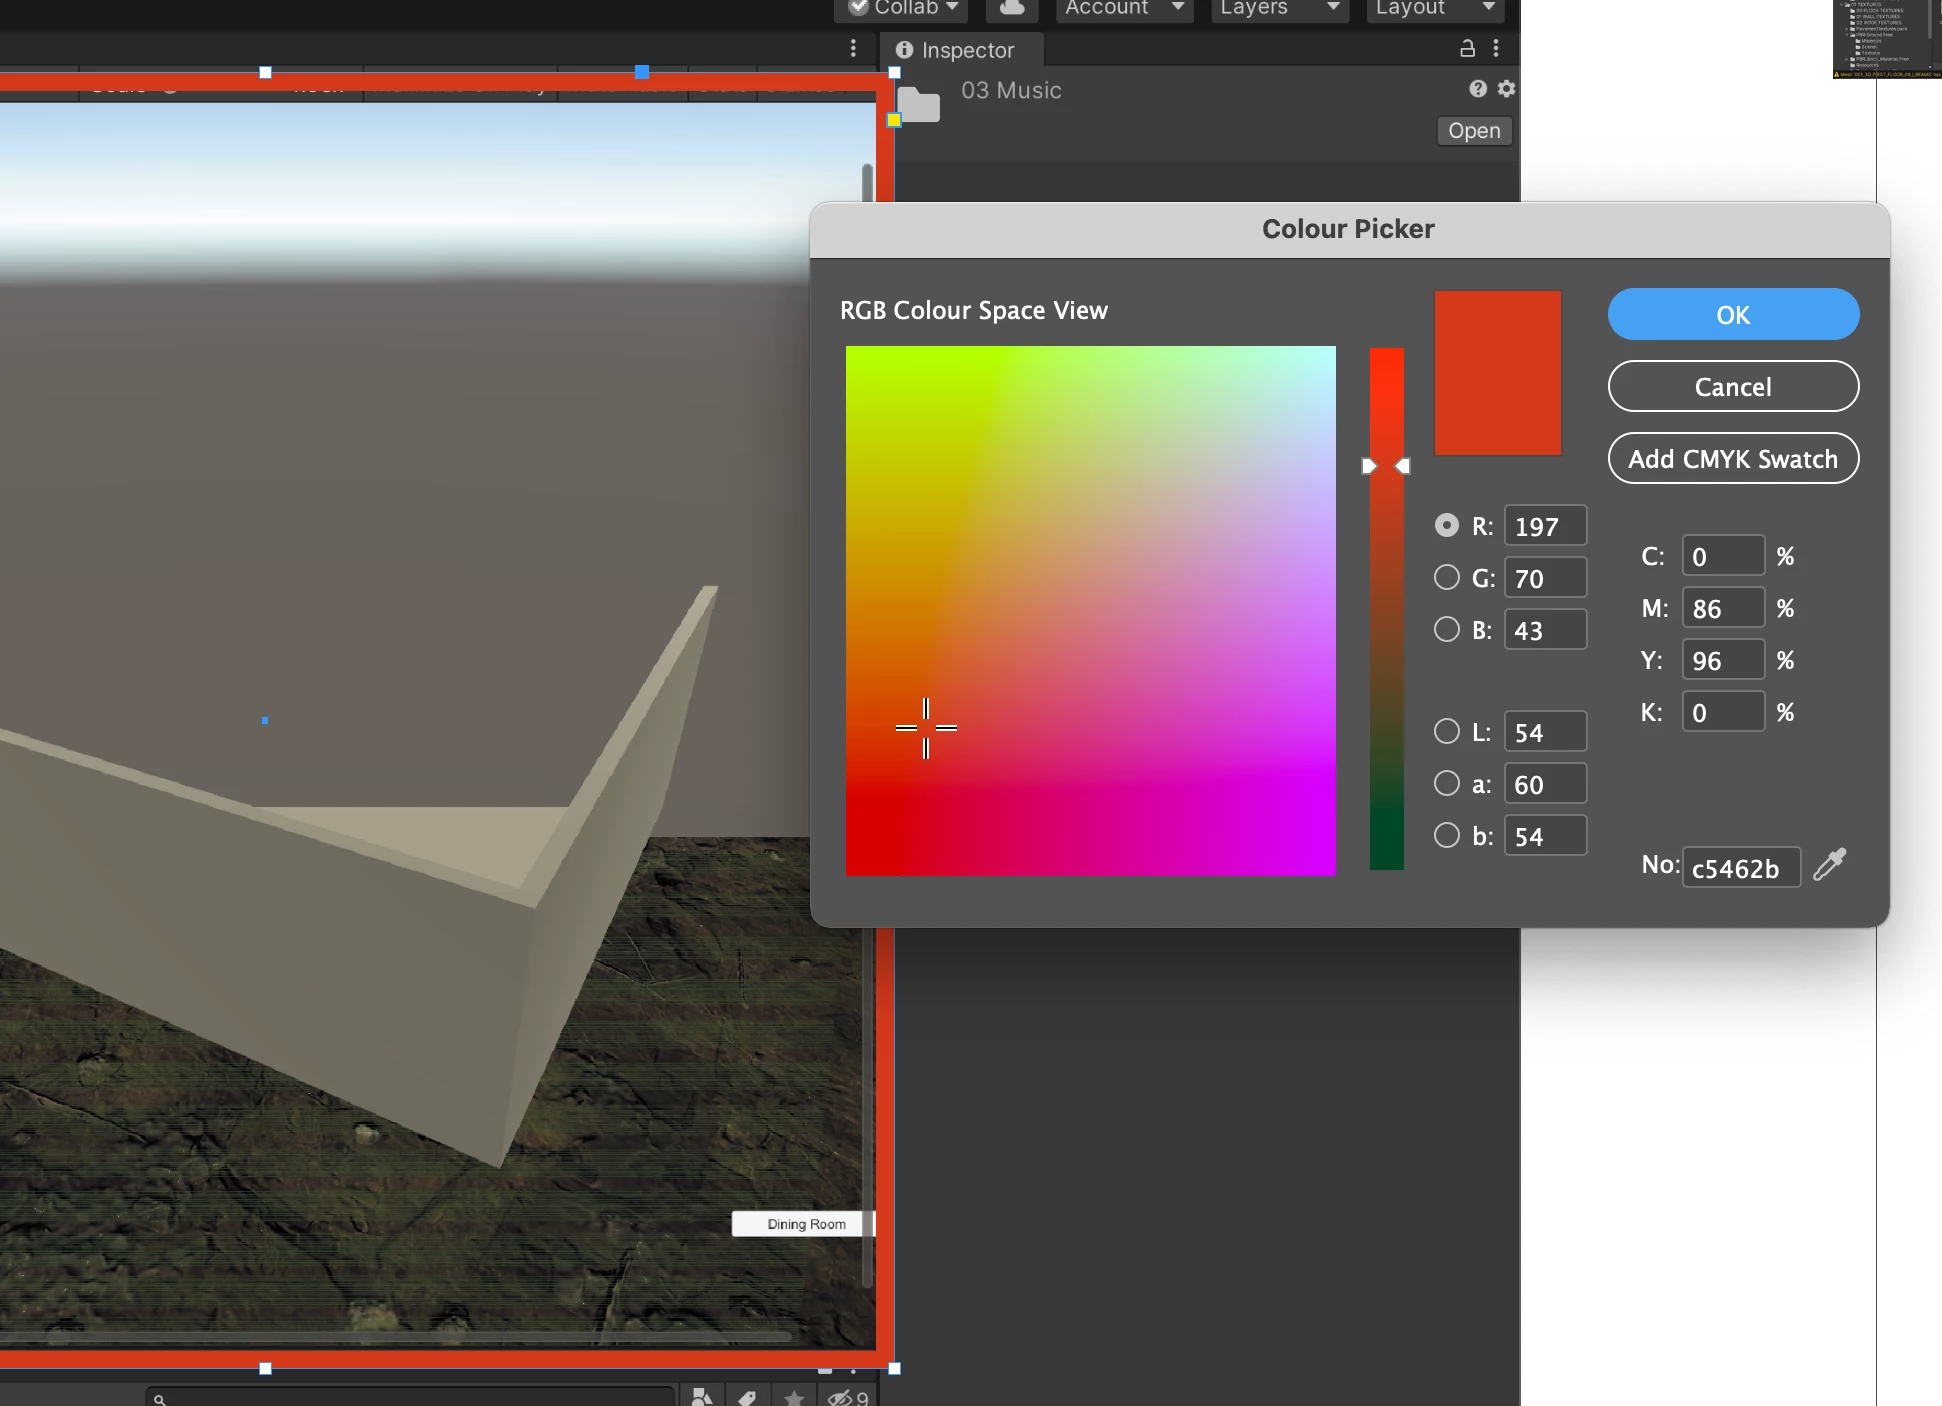Open the Layers dropdown
1942x1406 pixels.
pos(1278,8)
